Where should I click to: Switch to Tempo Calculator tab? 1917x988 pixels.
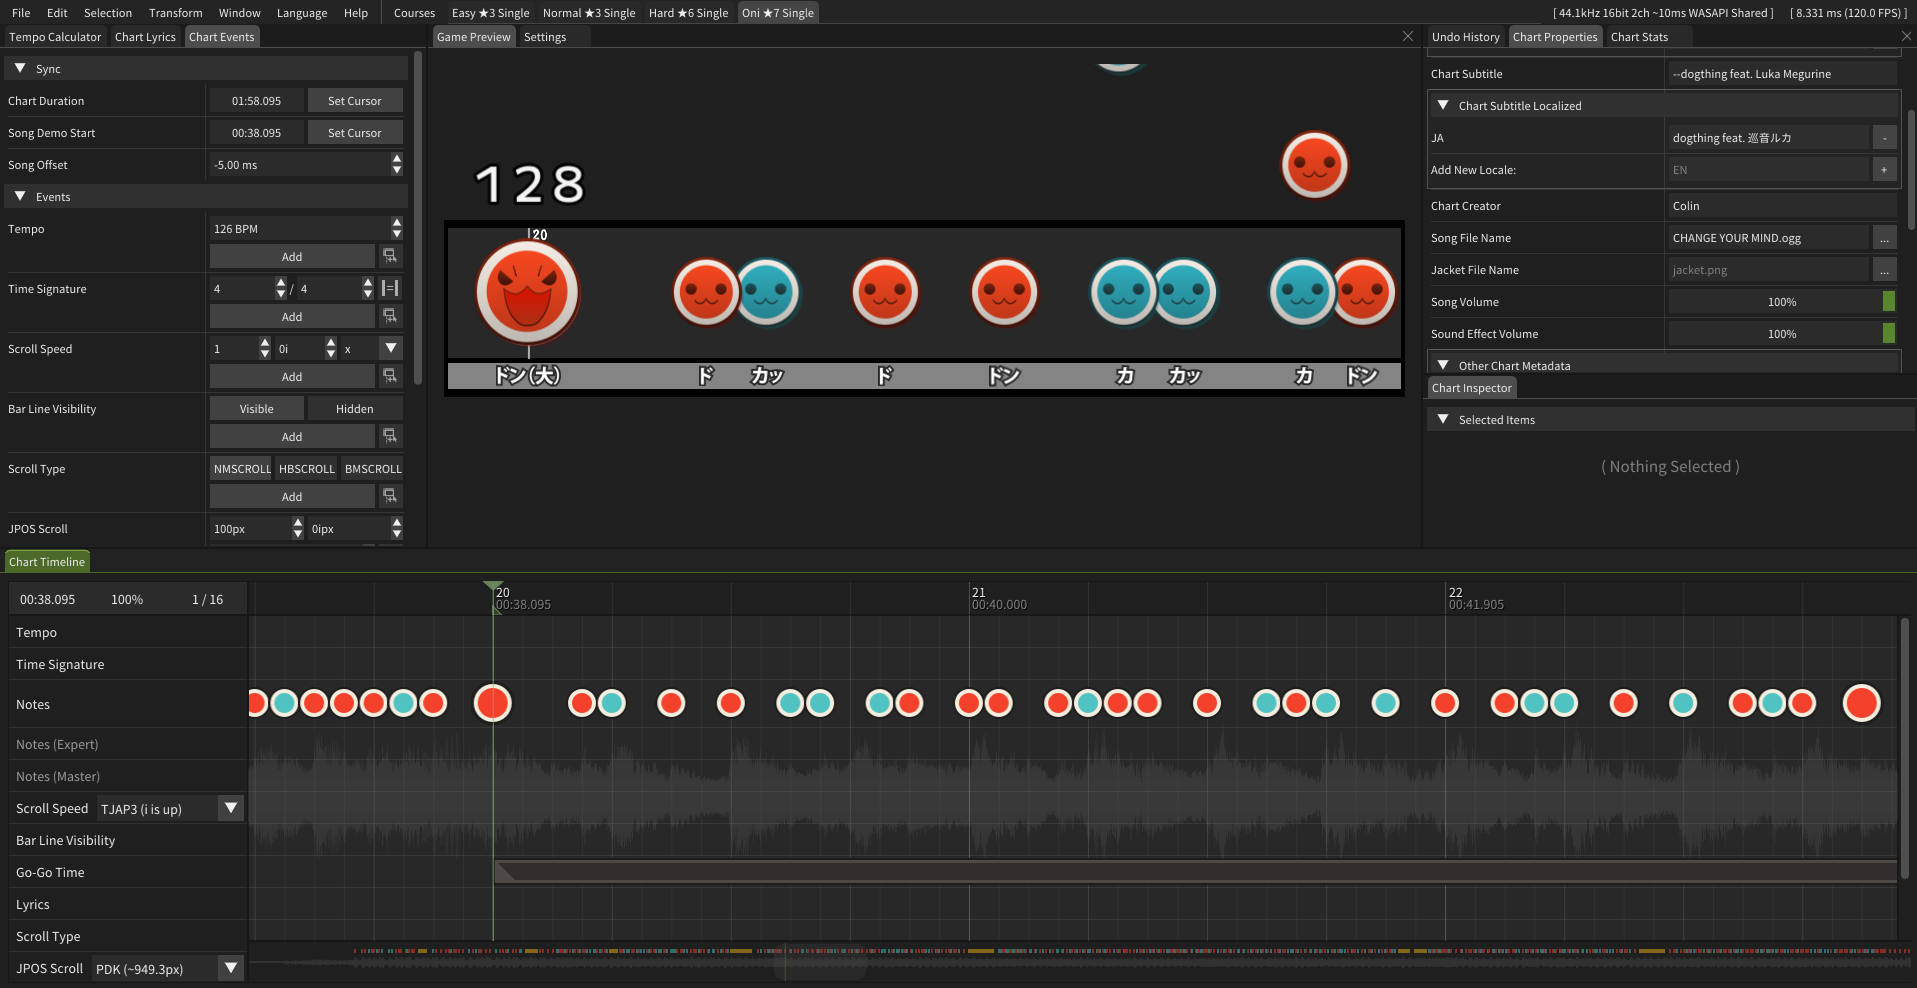pos(55,37)
